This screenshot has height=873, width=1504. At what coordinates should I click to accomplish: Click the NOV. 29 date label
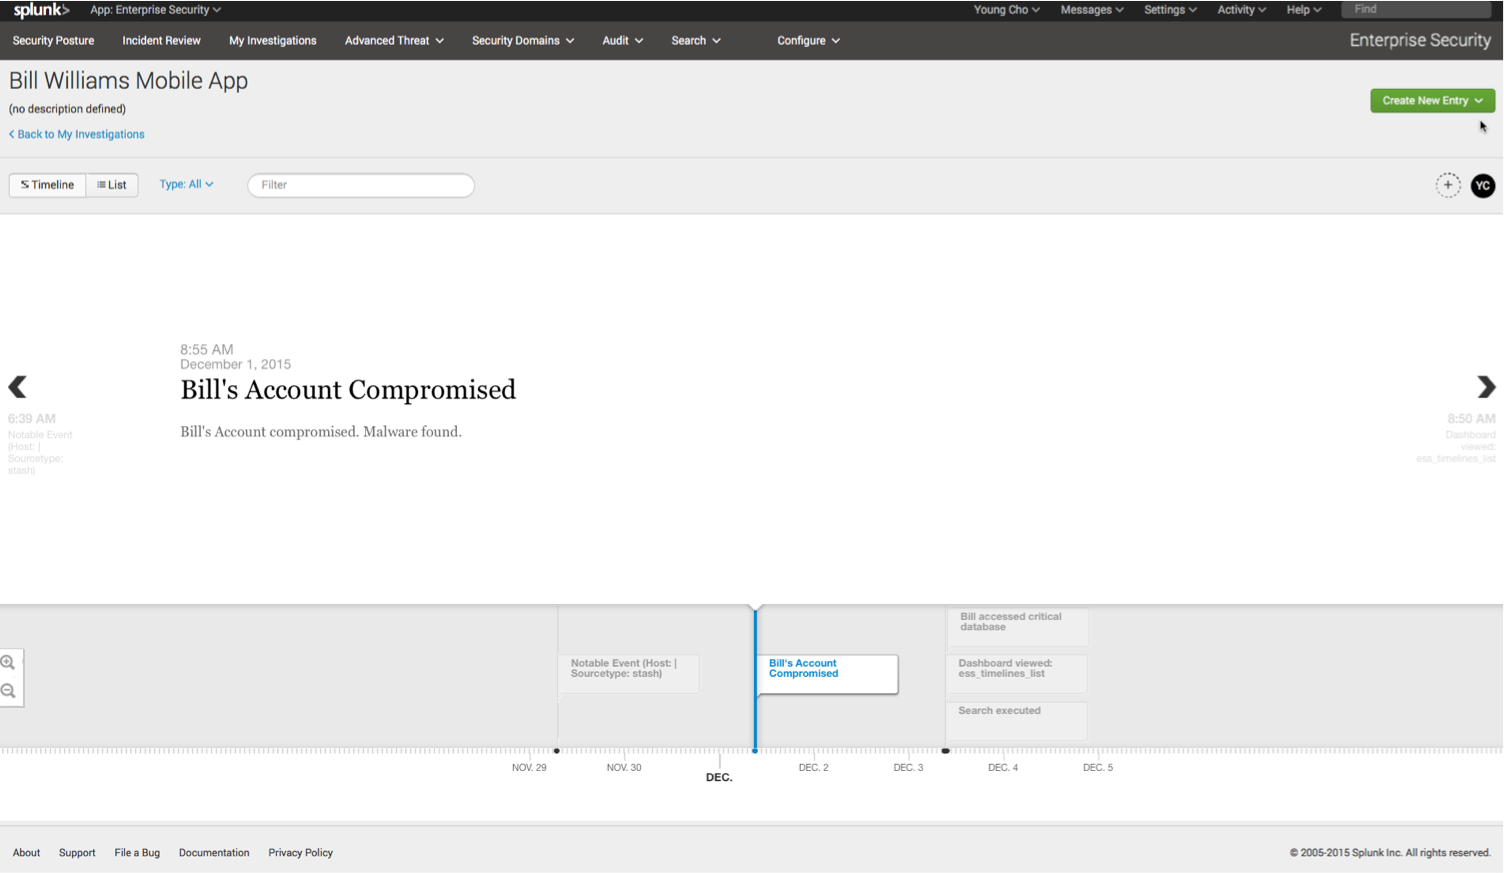(529, 768)
